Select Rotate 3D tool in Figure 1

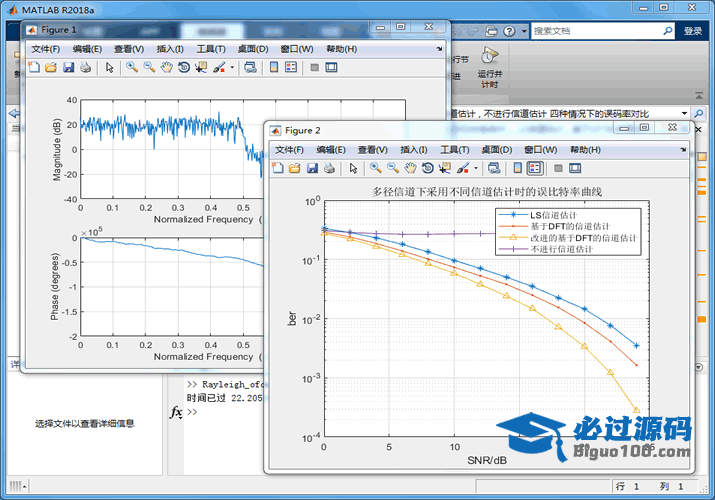click(183, 68)
